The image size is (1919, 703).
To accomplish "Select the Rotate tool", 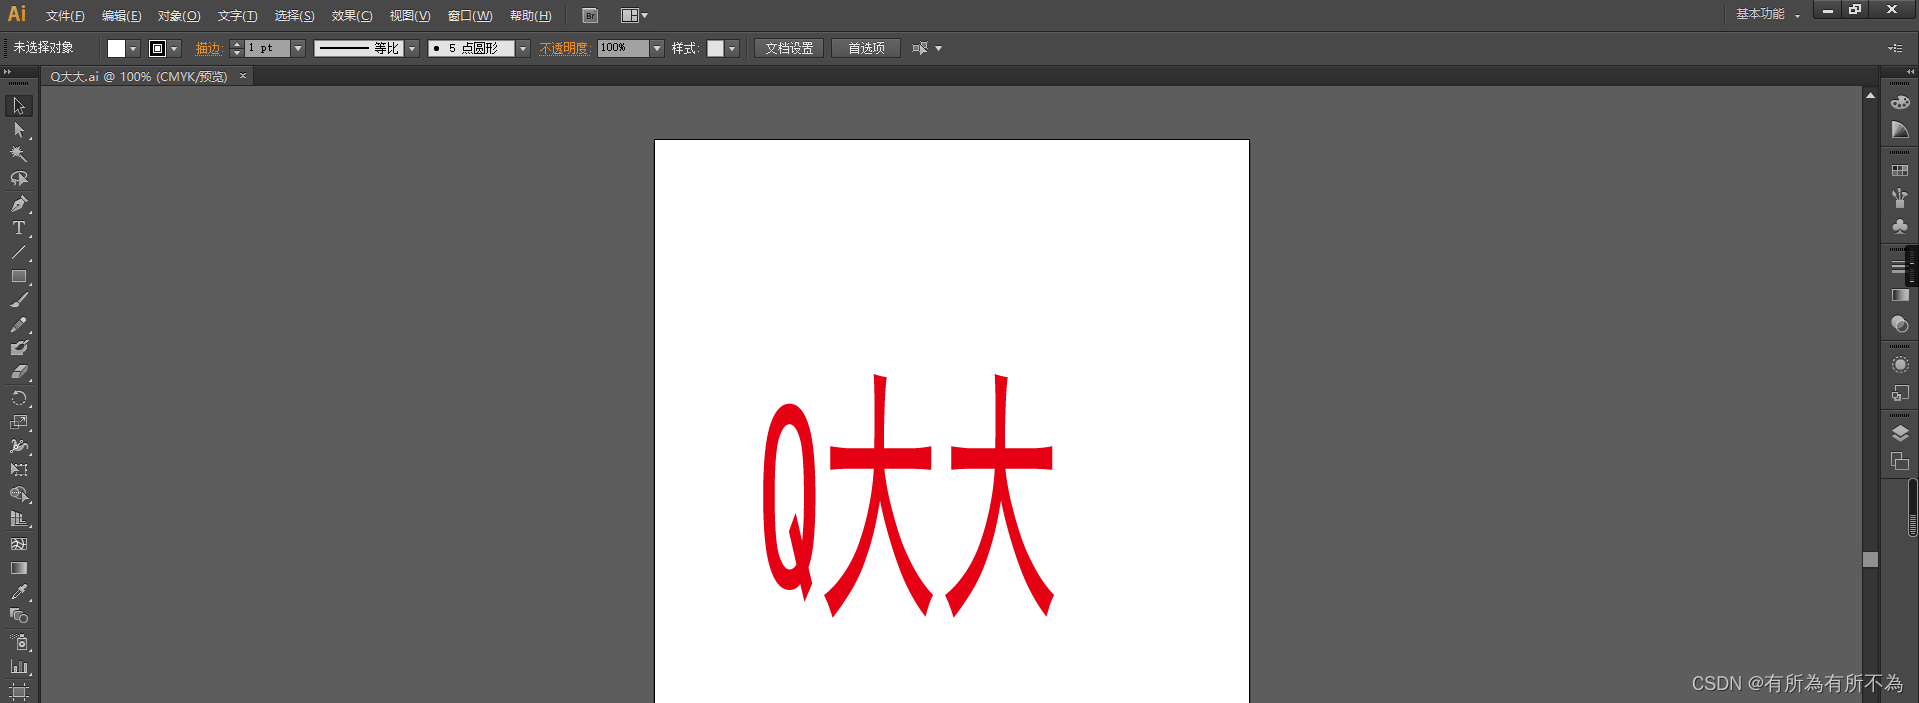I will click(x=19, y=398).
